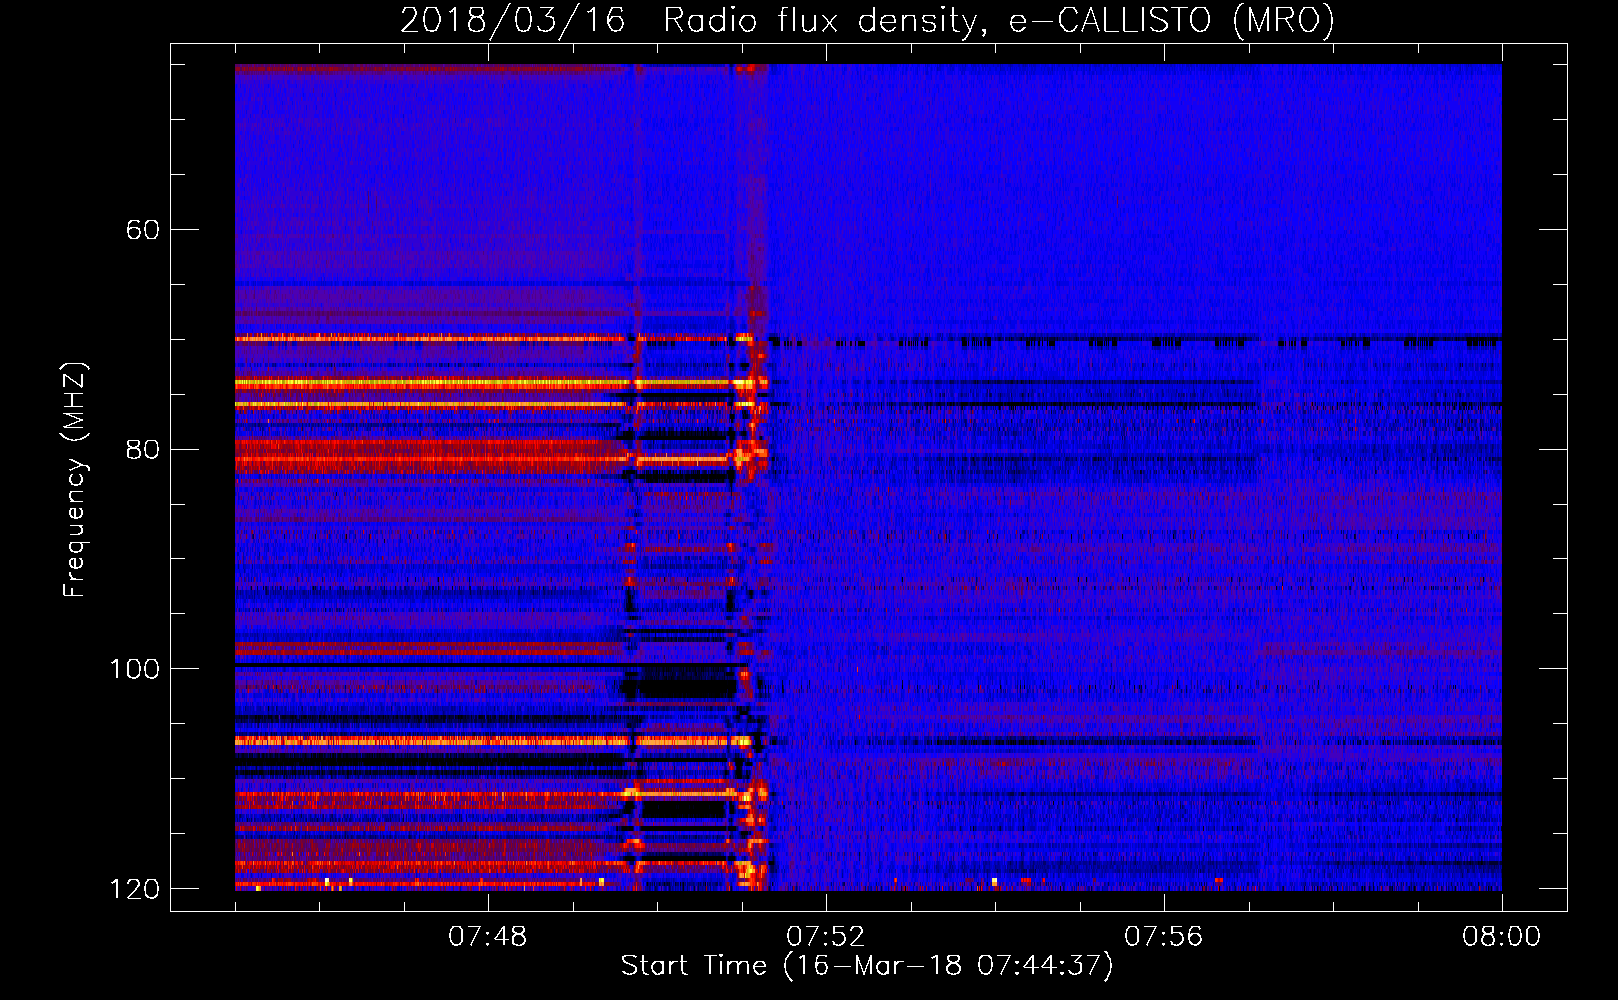Click the 08:00 time tick label
The width and height of the screenshot is (1618, 1000).
click(x=1502, y=937)
